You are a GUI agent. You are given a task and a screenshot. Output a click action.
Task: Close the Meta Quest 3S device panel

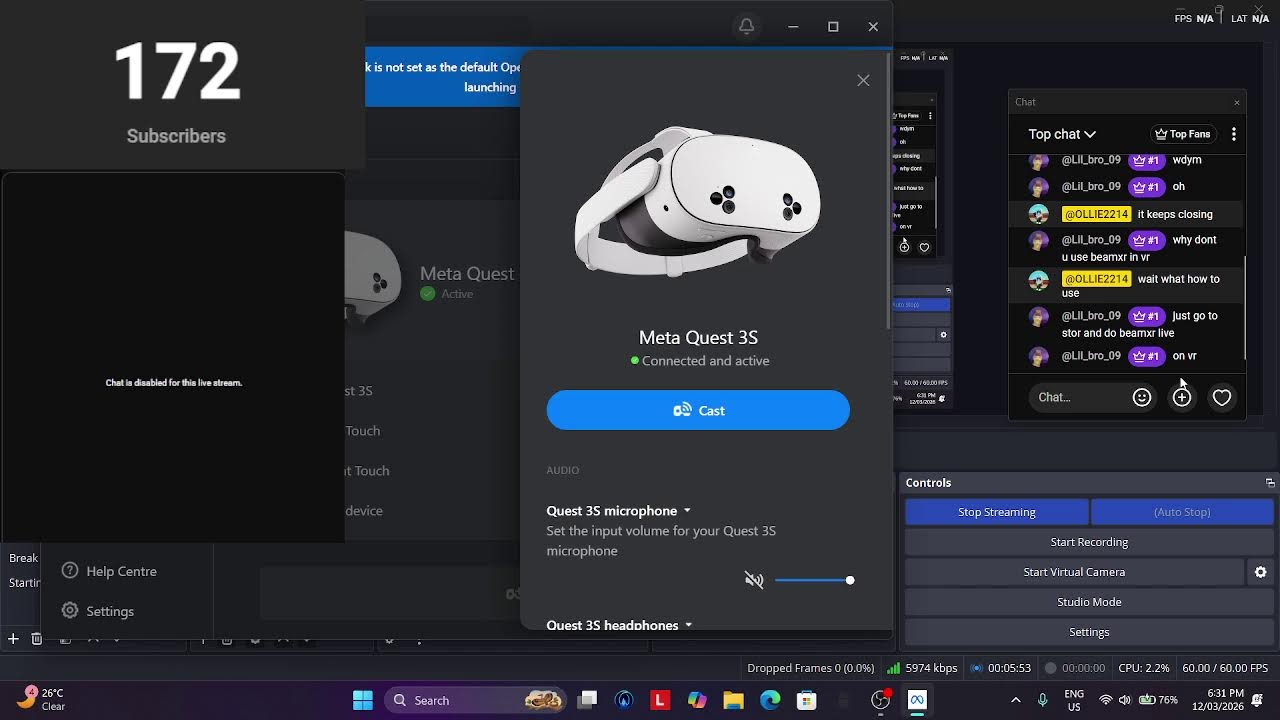click(x=863, y=81)
